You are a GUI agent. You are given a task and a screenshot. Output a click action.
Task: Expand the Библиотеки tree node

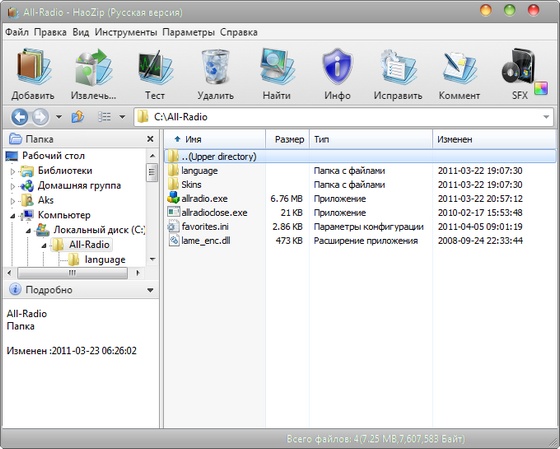click(x=12, y=171)
